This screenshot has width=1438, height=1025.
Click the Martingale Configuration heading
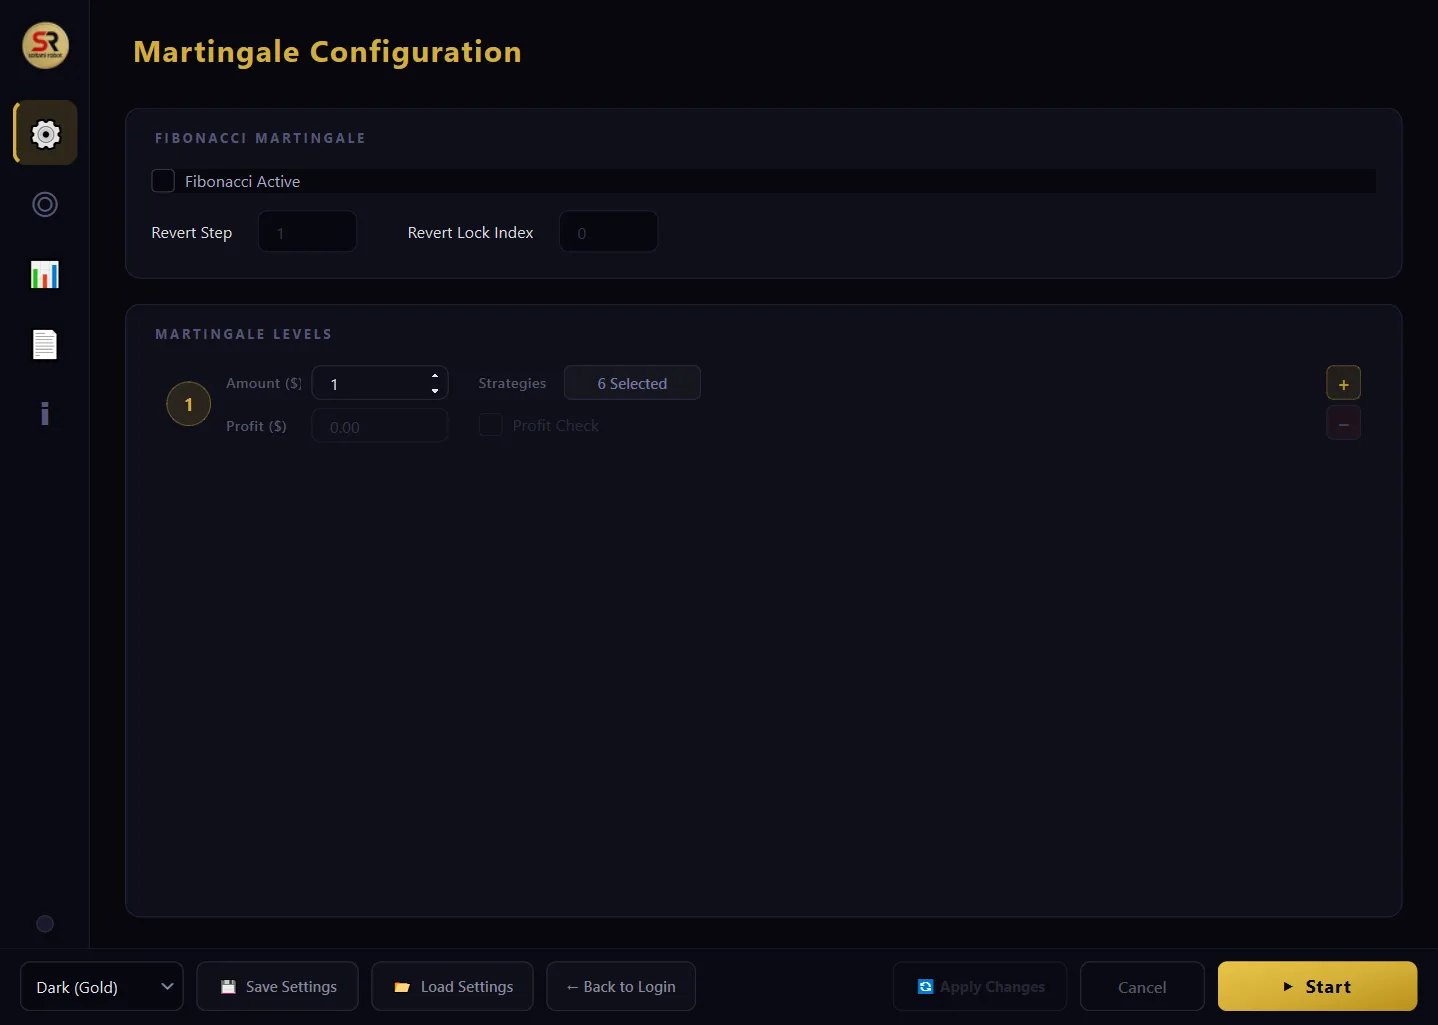click(328, 52)
